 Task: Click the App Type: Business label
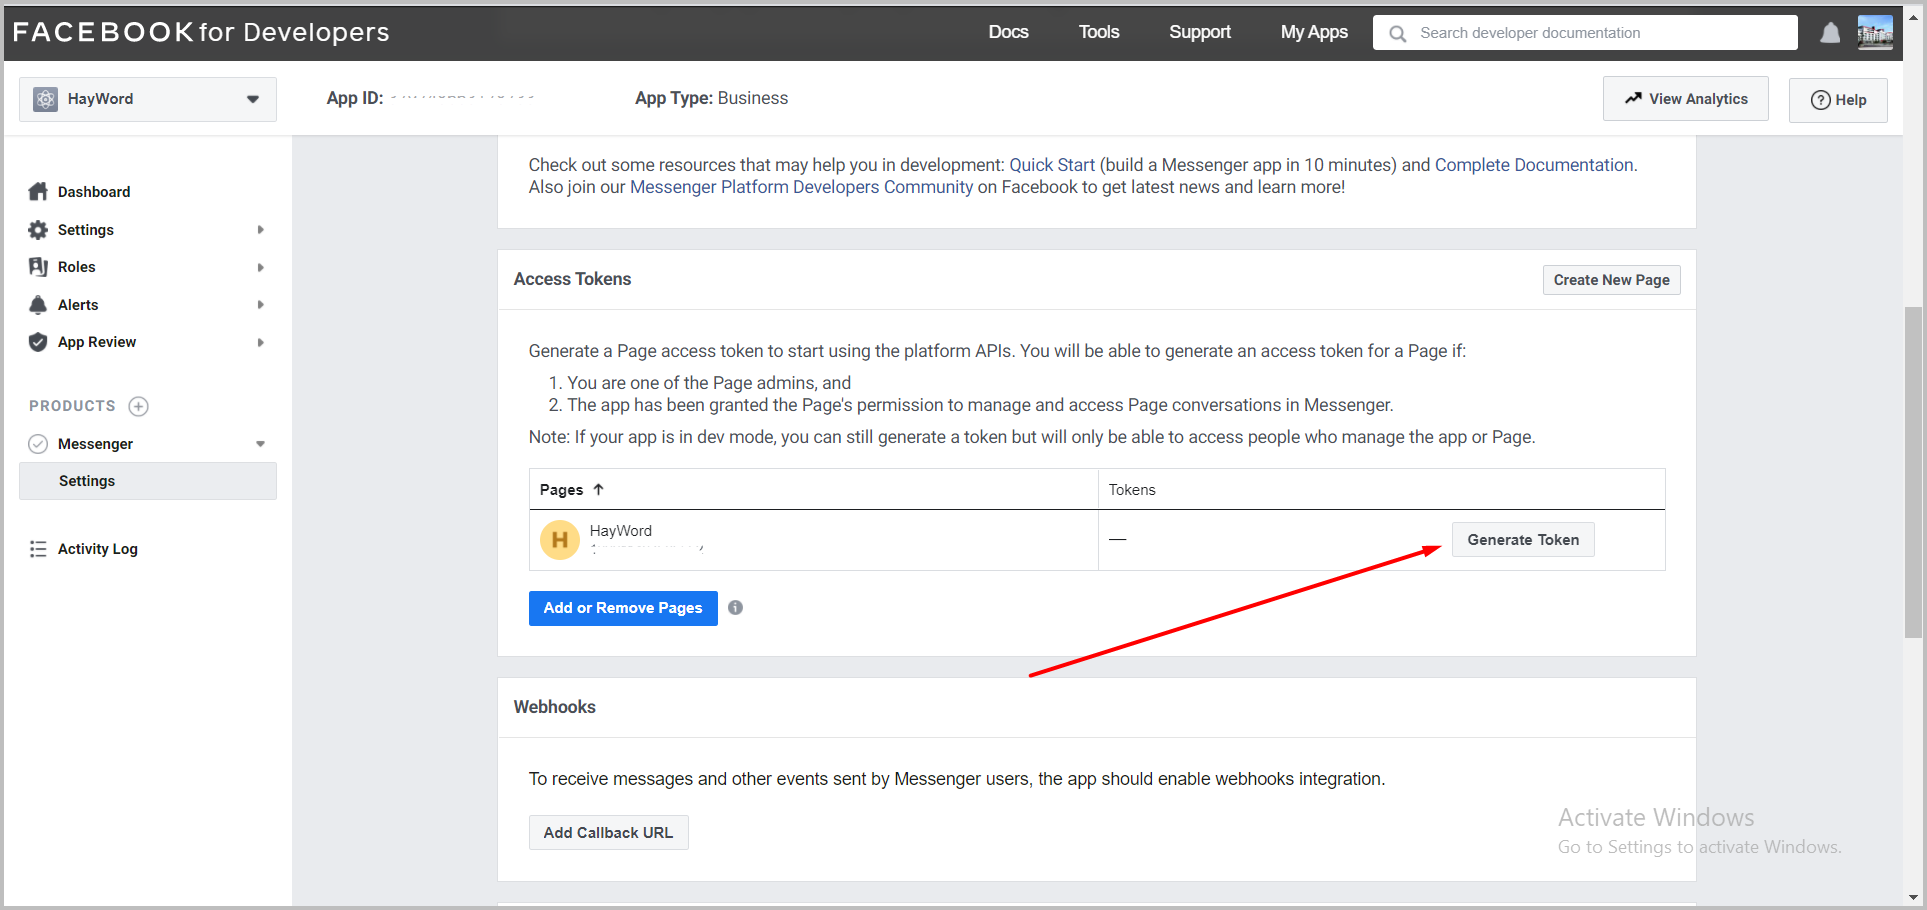pos(711,98)
